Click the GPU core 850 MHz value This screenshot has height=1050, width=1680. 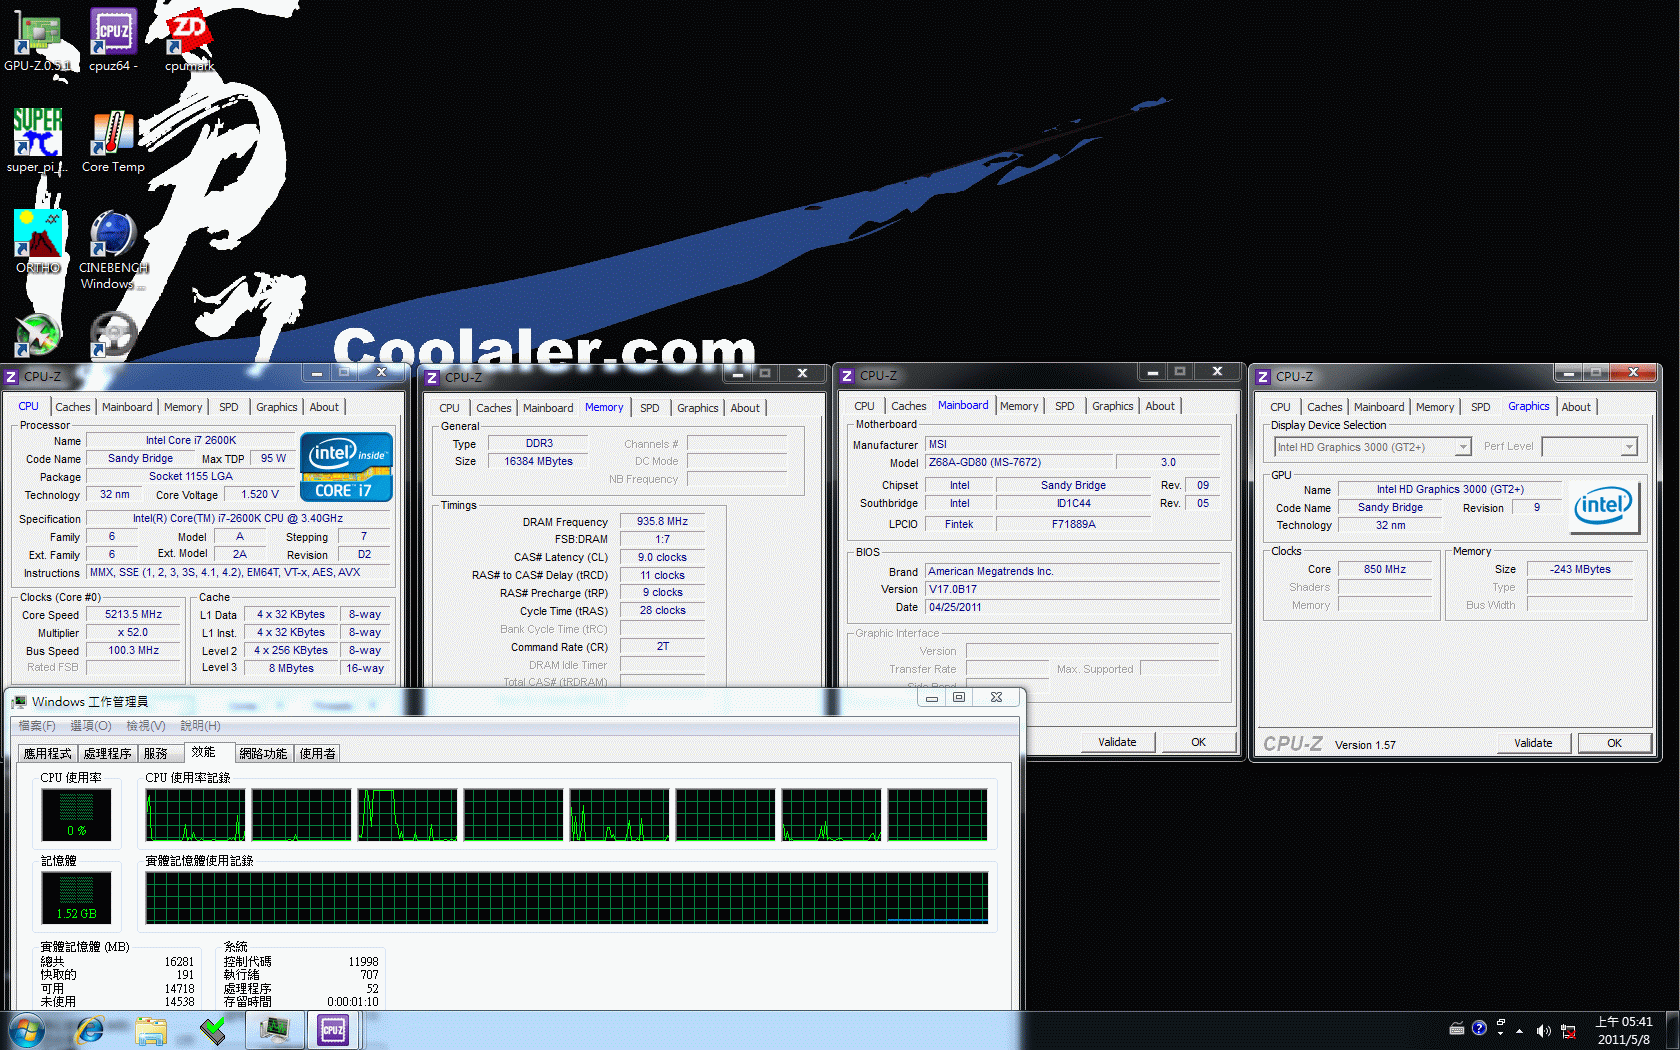[x=1385, y=569]
